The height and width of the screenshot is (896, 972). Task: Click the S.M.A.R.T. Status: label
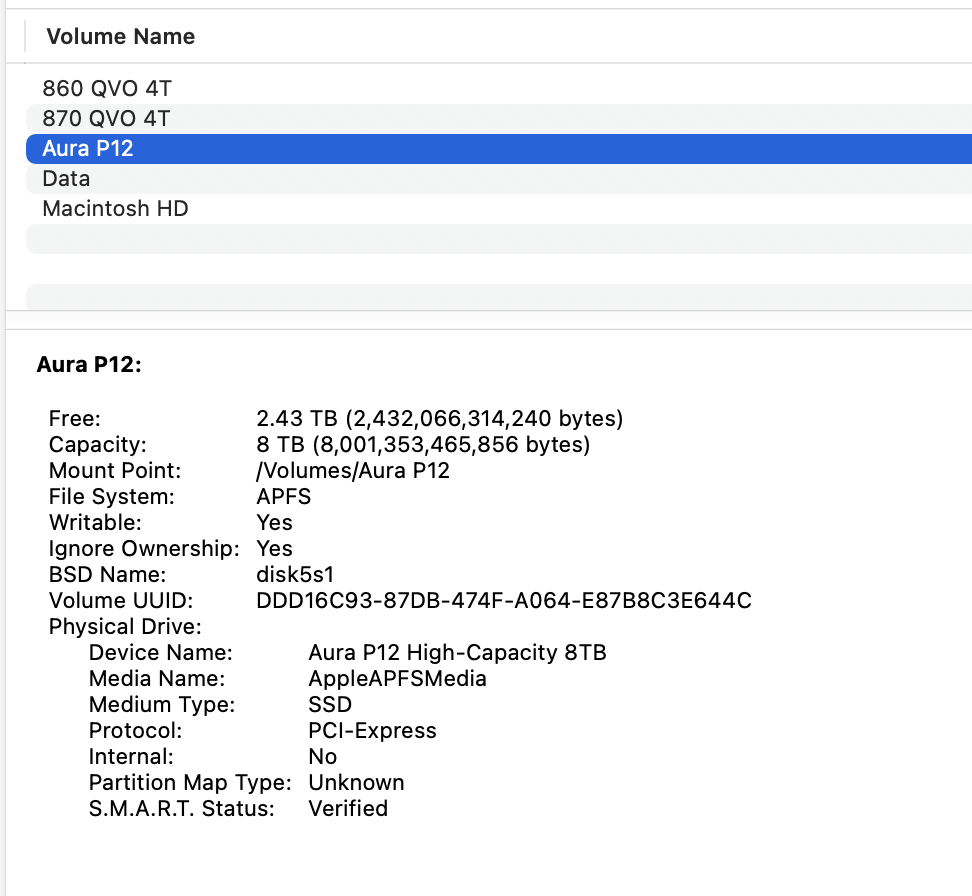[182, 809]
